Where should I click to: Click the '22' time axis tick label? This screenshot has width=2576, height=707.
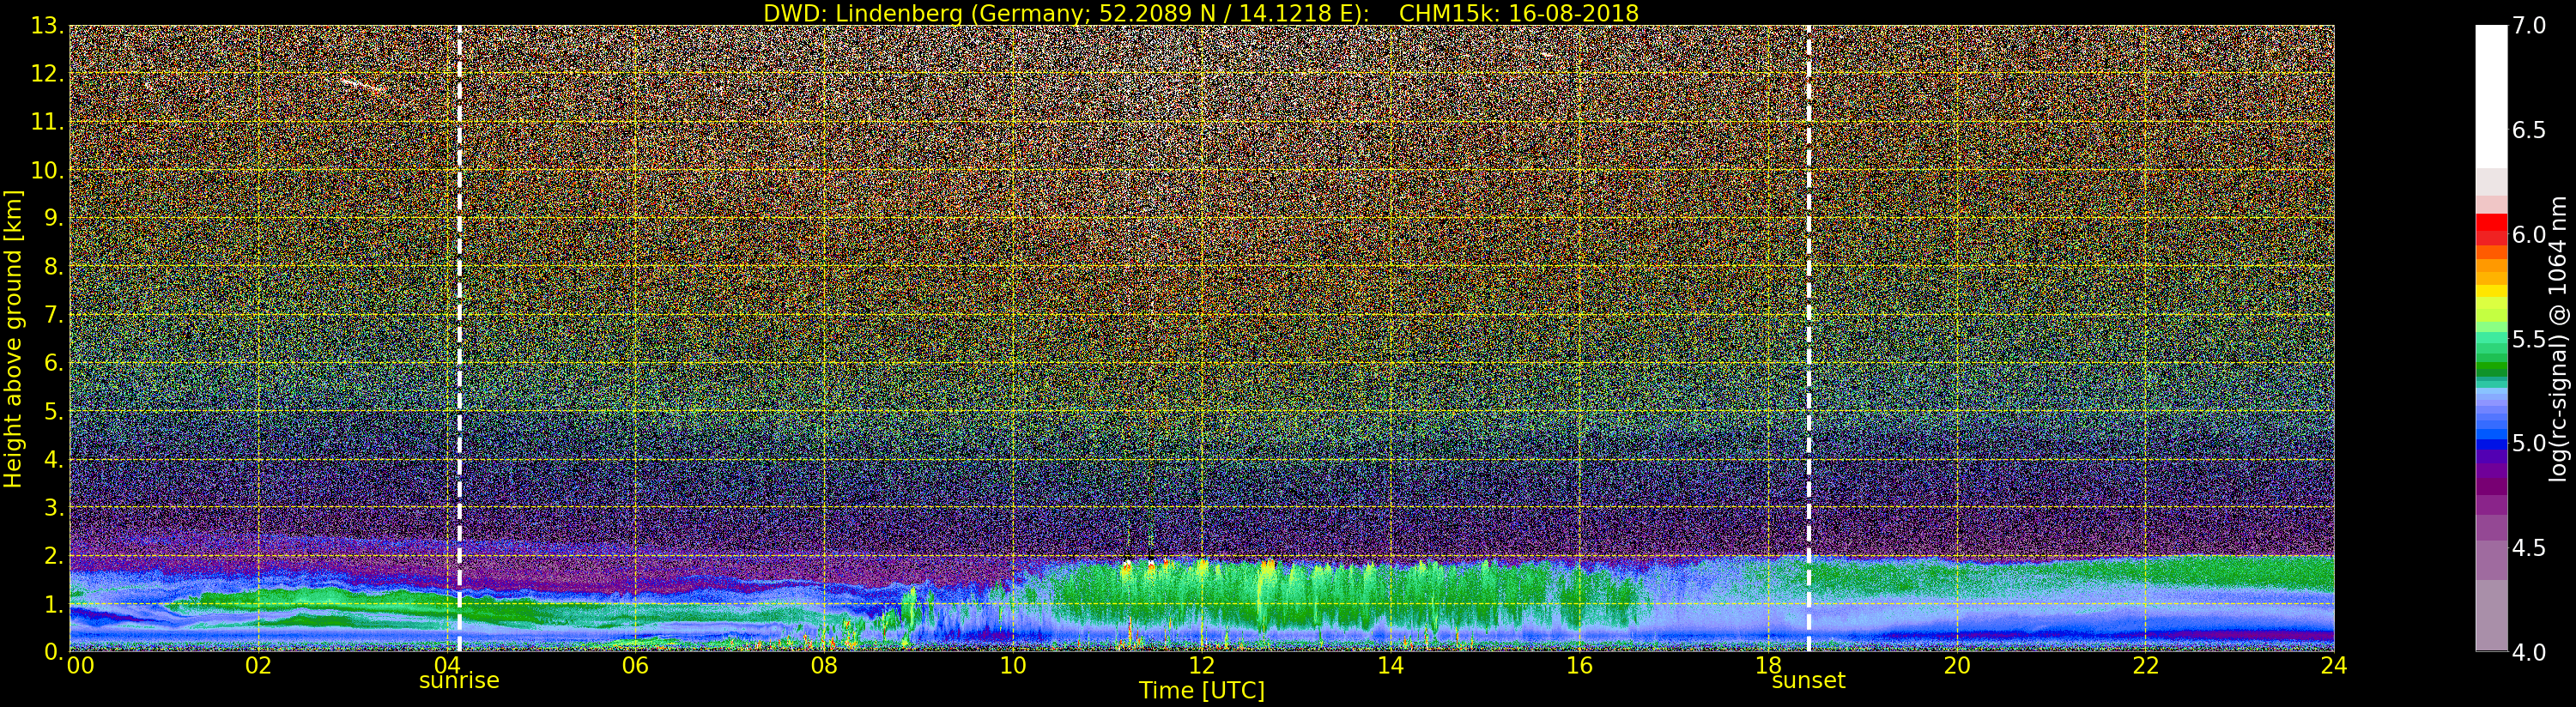tap(2146, 666)
